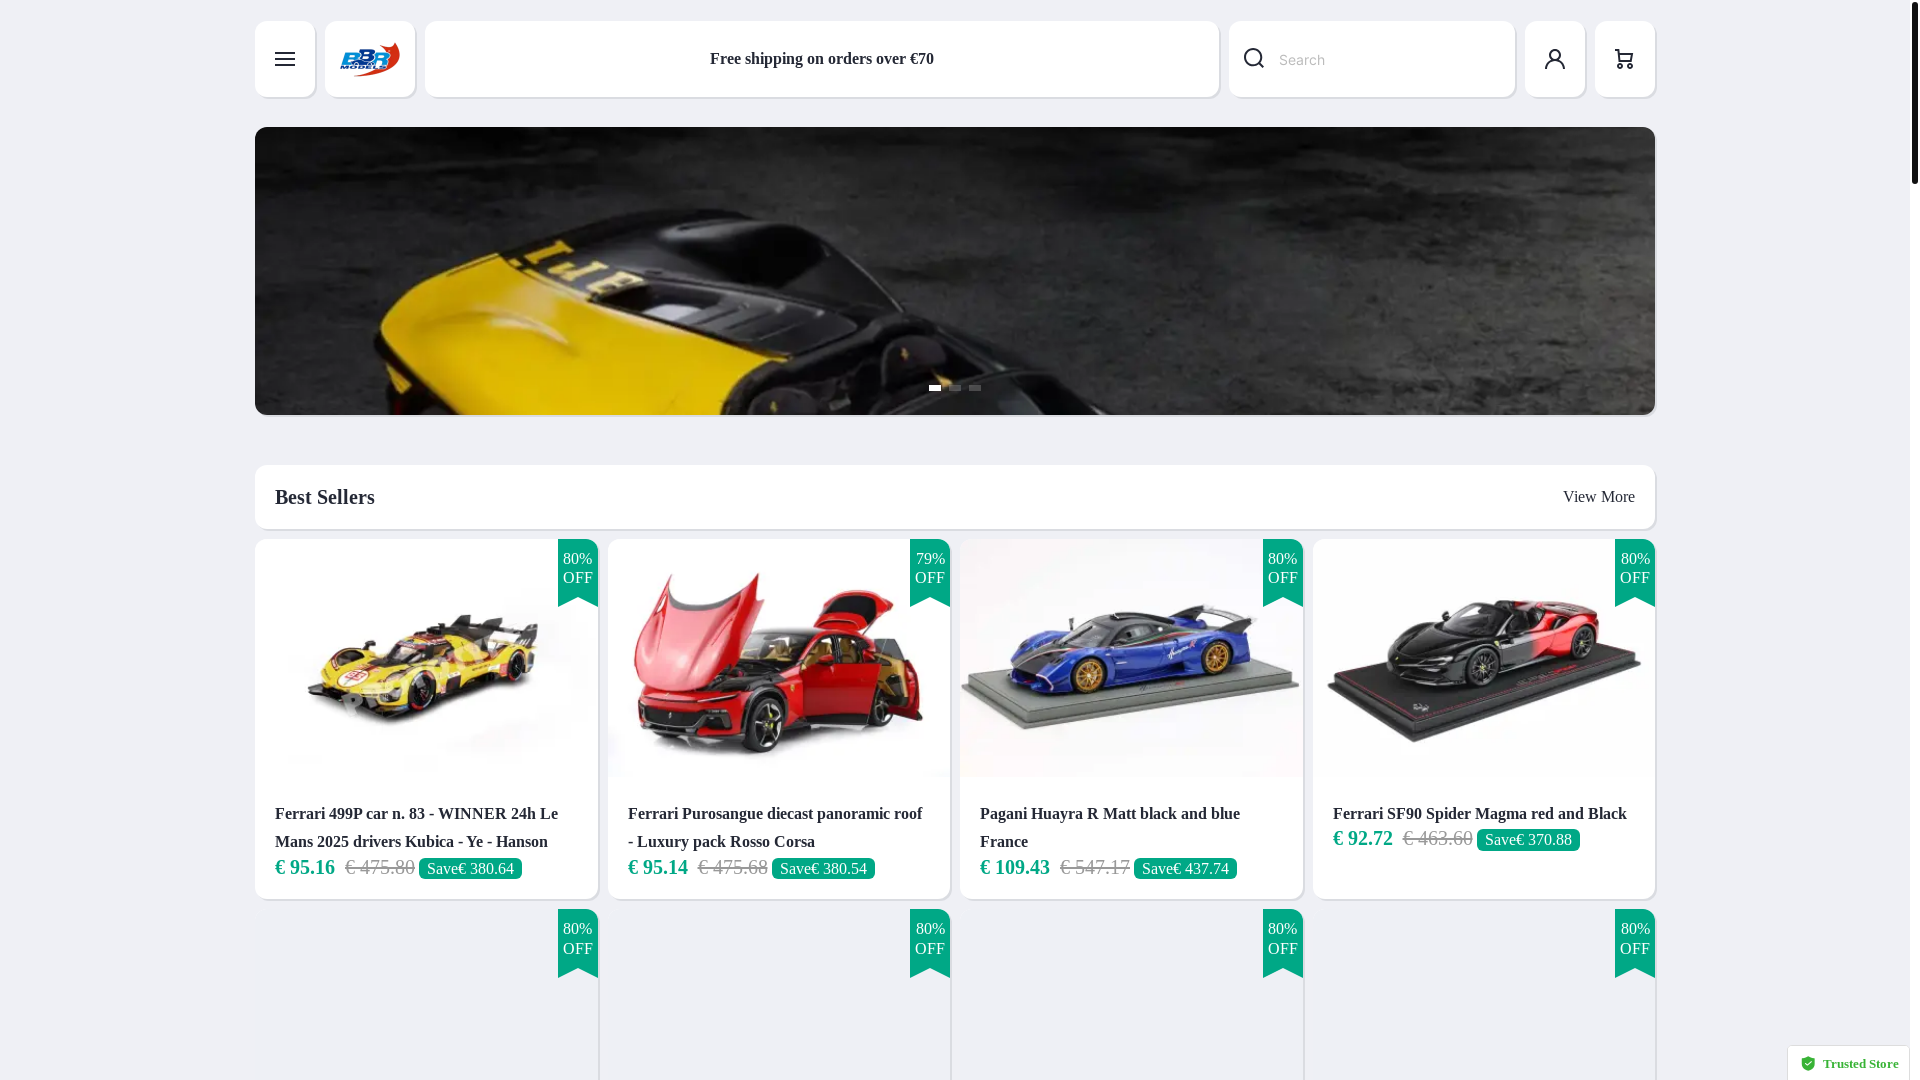Open Pagani Huayra R Matt black title
The image size is (1920, 1080).
click(1110, 828)
